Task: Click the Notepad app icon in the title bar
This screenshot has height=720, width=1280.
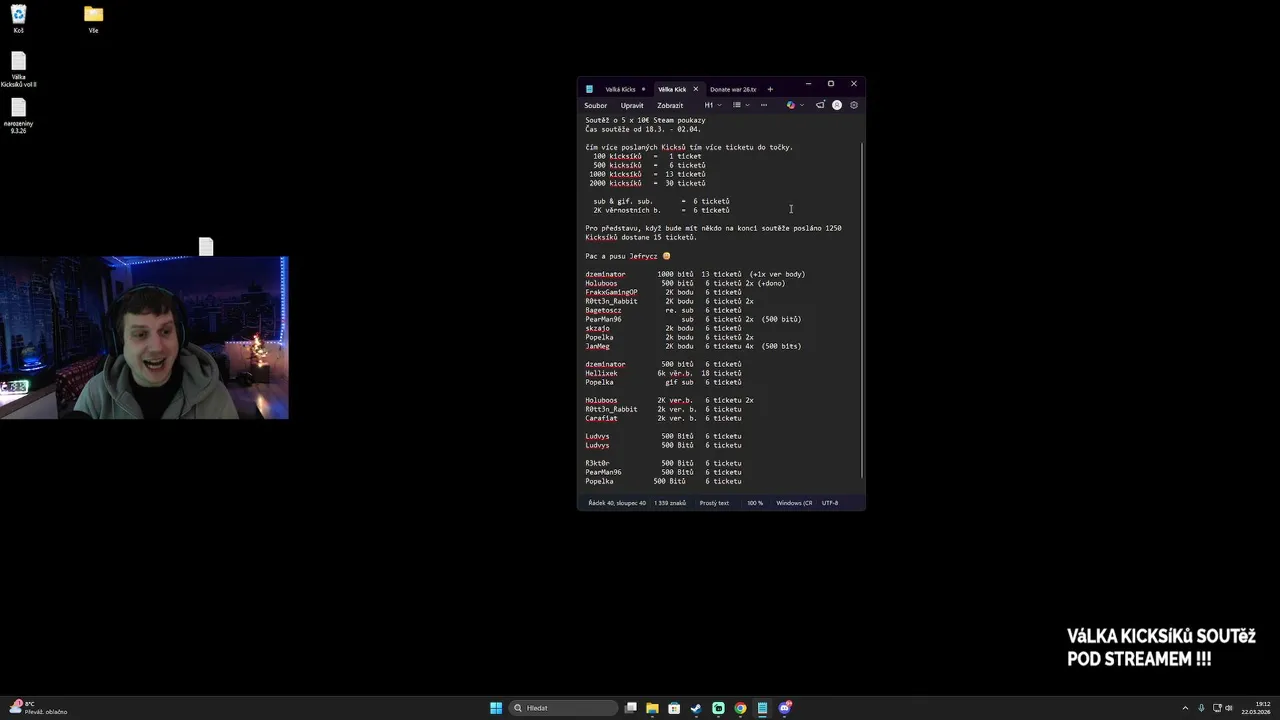Action: point(589,89)
